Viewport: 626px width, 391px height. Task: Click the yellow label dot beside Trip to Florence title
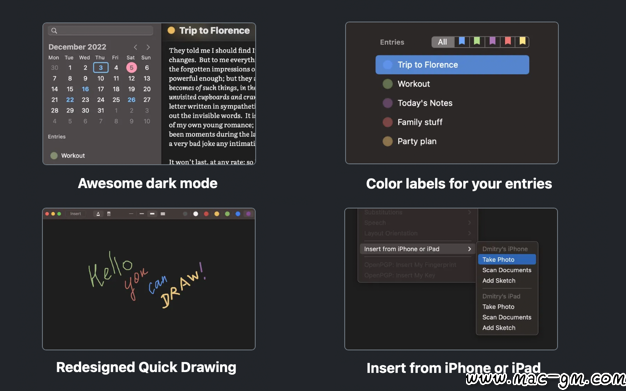(171, 30)
